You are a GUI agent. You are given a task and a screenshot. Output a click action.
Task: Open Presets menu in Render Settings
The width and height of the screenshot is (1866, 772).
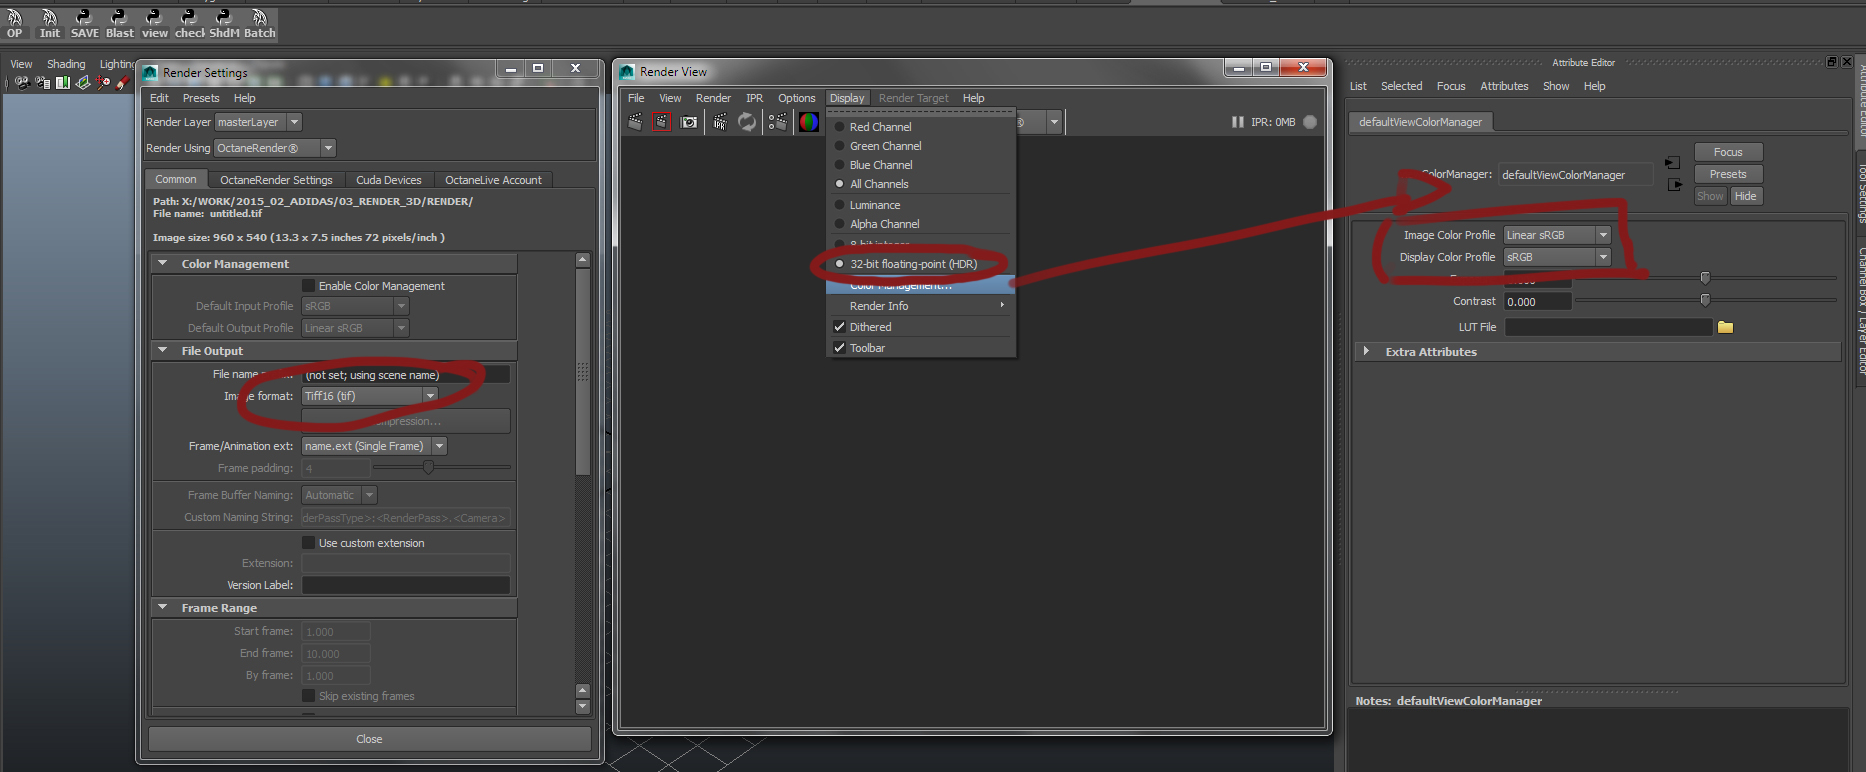pyautogui.click(x=201, y=98)
